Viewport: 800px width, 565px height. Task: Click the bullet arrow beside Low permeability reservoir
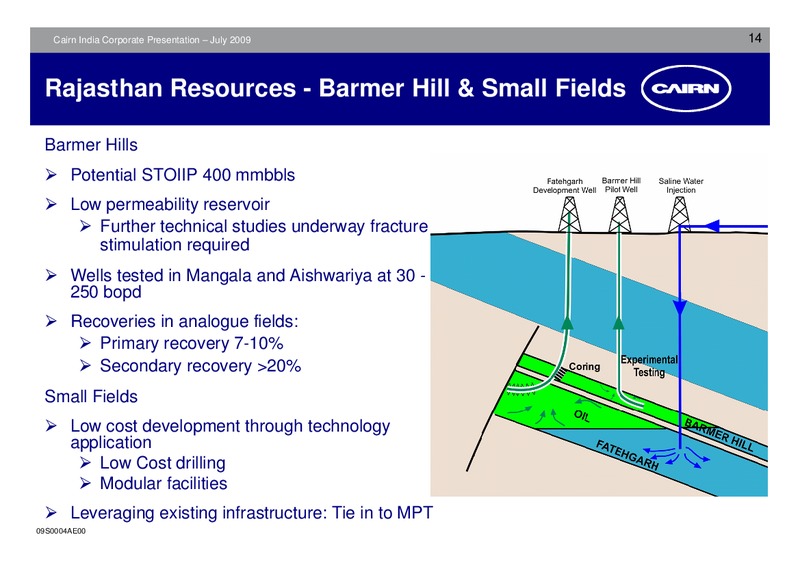click(x=51, y=204)
